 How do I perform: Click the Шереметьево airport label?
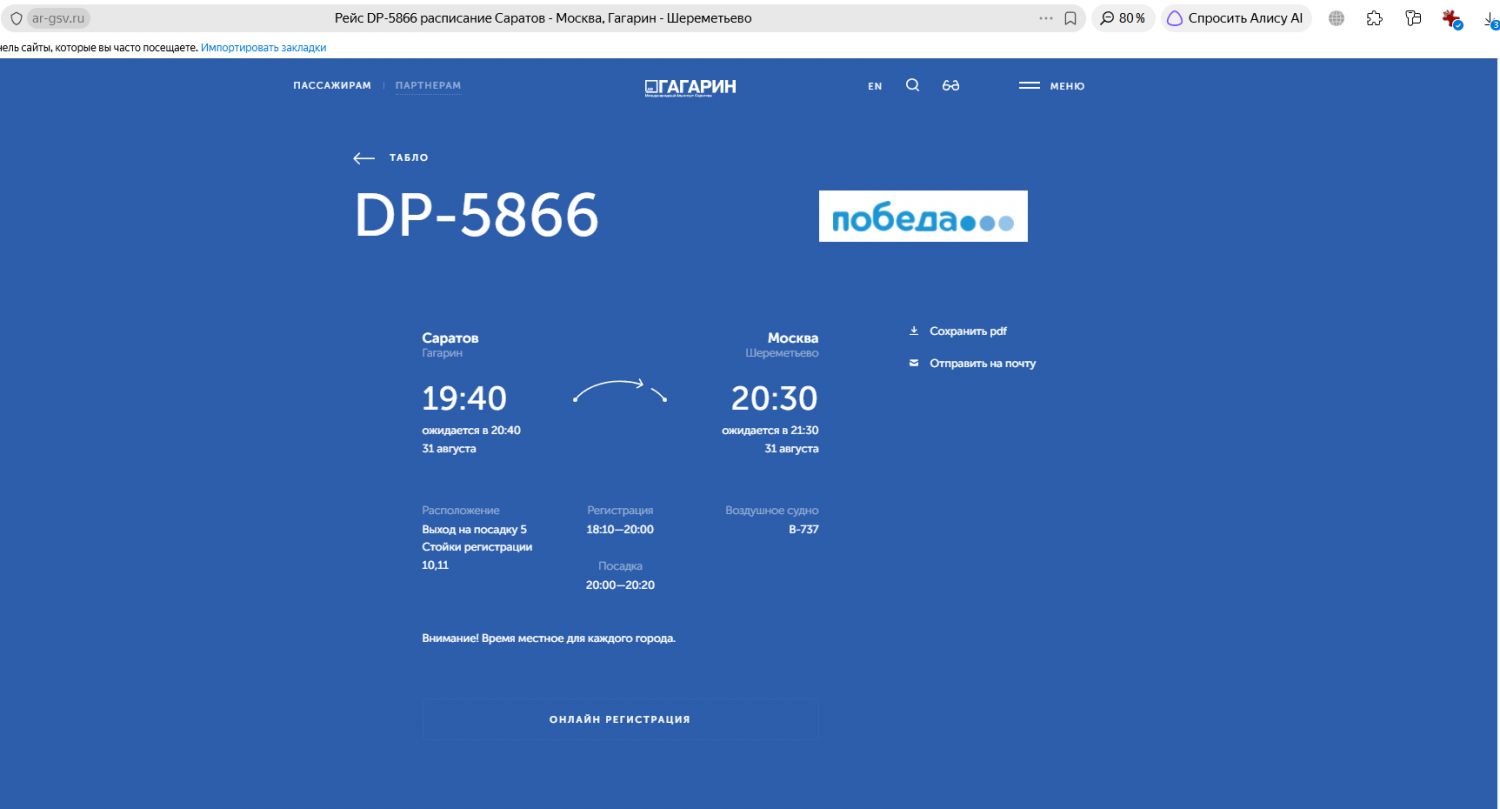click(x=782, y=353)
